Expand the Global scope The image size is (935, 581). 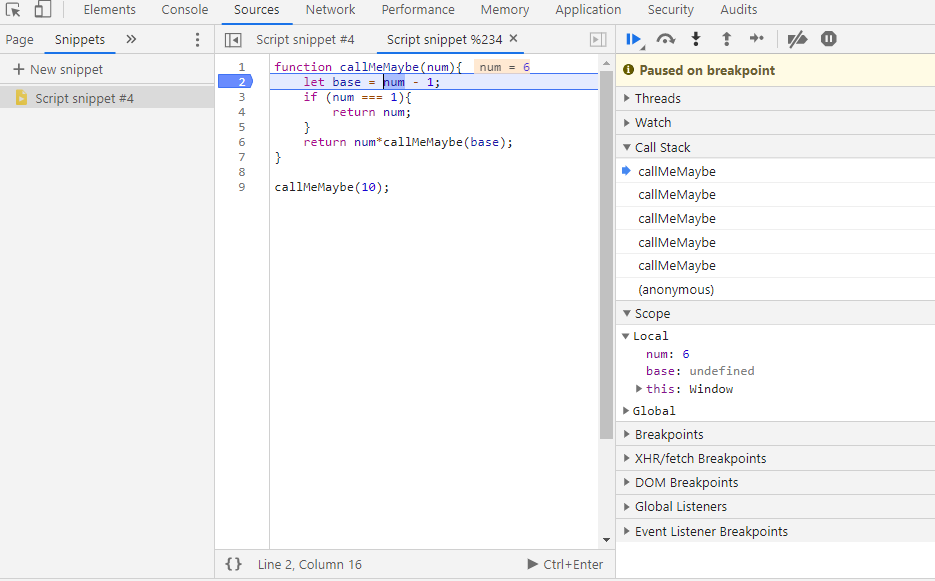pos(648,411)
